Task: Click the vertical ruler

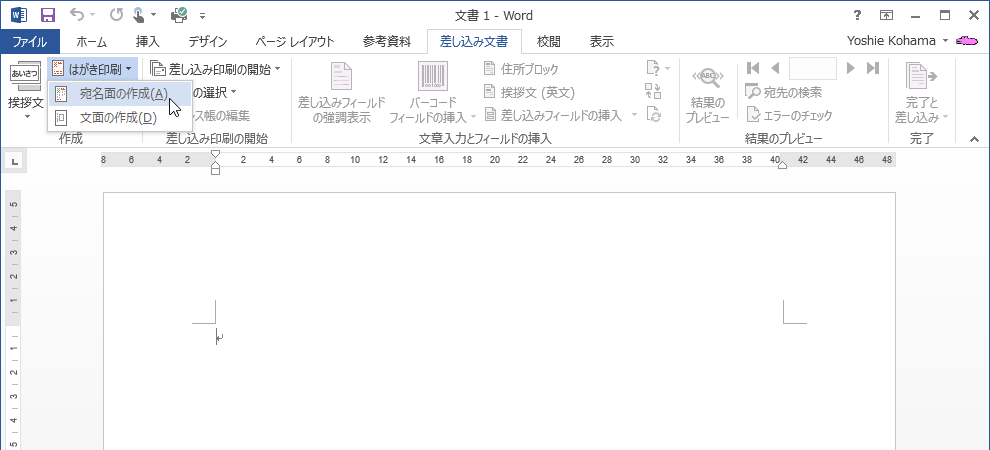Action: point(13,319)
